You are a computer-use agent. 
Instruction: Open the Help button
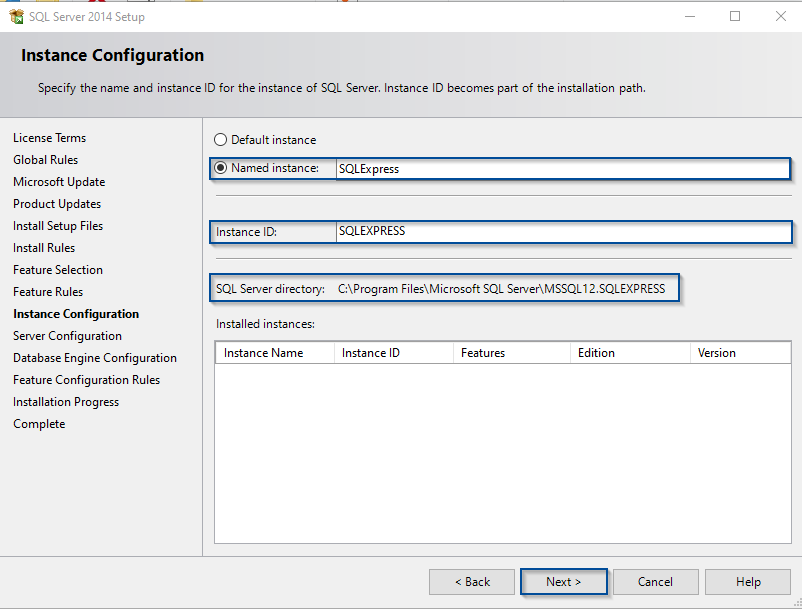click(748, 582)
